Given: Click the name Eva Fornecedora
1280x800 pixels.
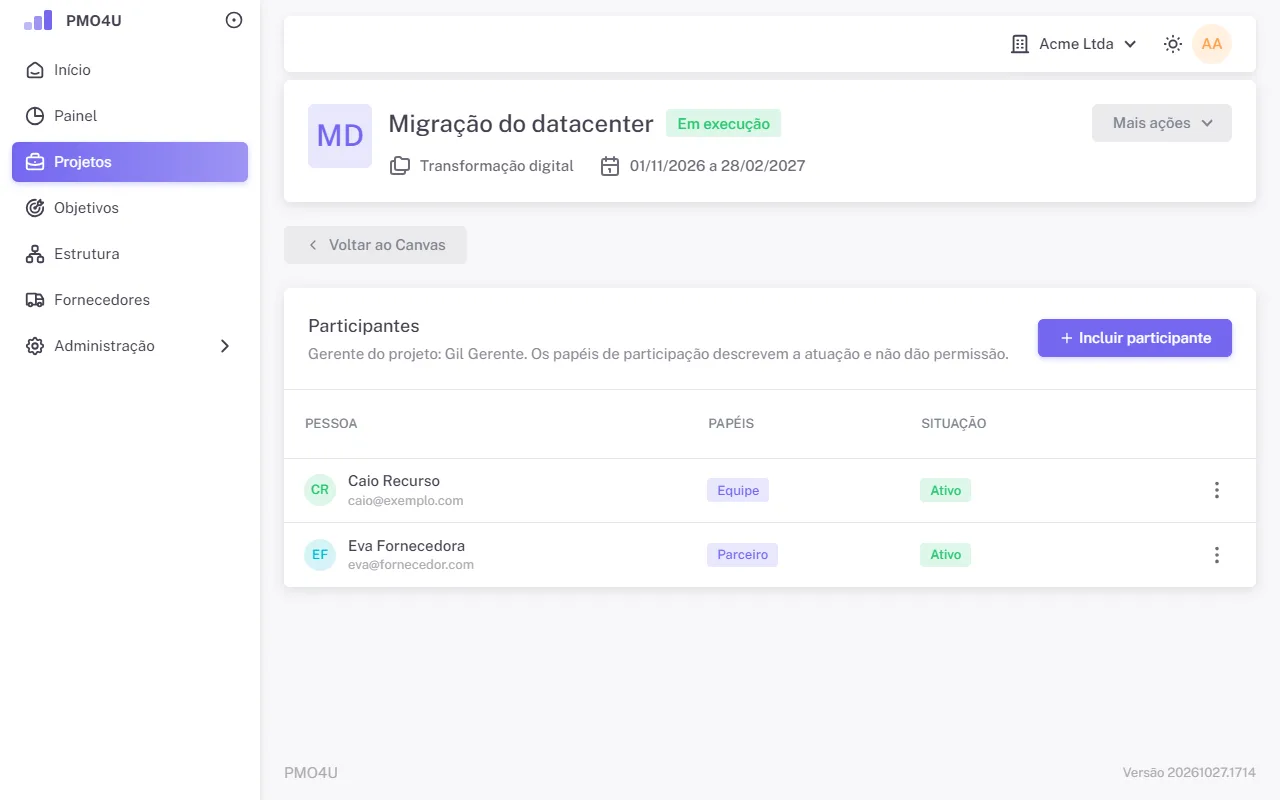Looking at the screenshot, I should click(x=406, y=546).
